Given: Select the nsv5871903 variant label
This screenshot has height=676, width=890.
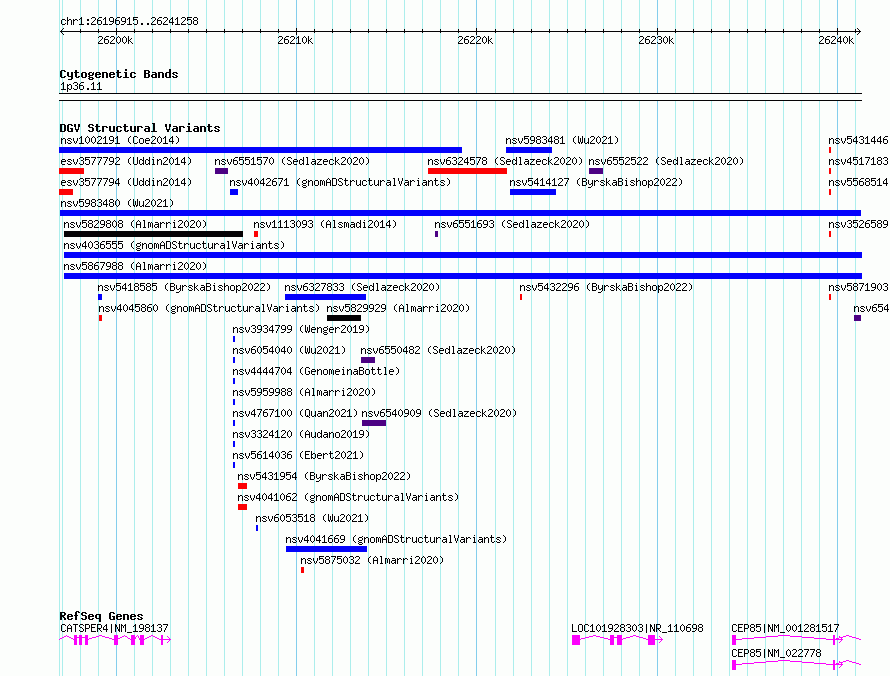Looking at the screenshot, I should coord(858,287).
